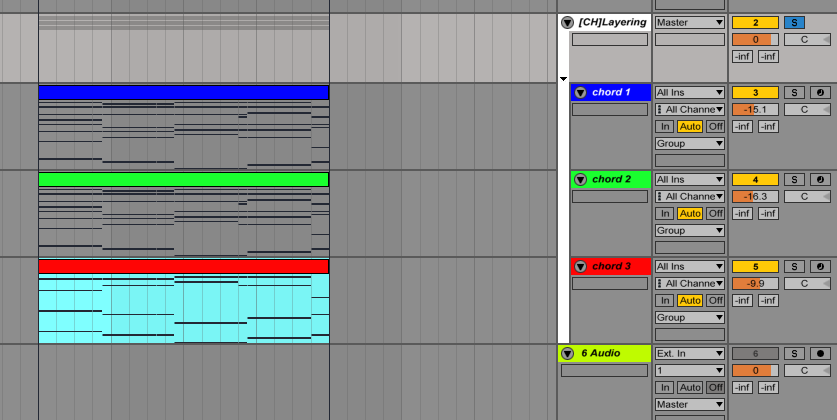This screenshot has height=420, width=837.
Task: Solo the chord 1 track
Action: pyautogui.click(x=794, y=92)
